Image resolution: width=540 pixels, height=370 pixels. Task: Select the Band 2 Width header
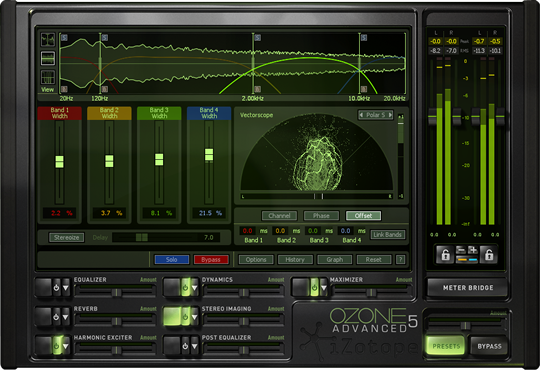(x=109, y=113)
